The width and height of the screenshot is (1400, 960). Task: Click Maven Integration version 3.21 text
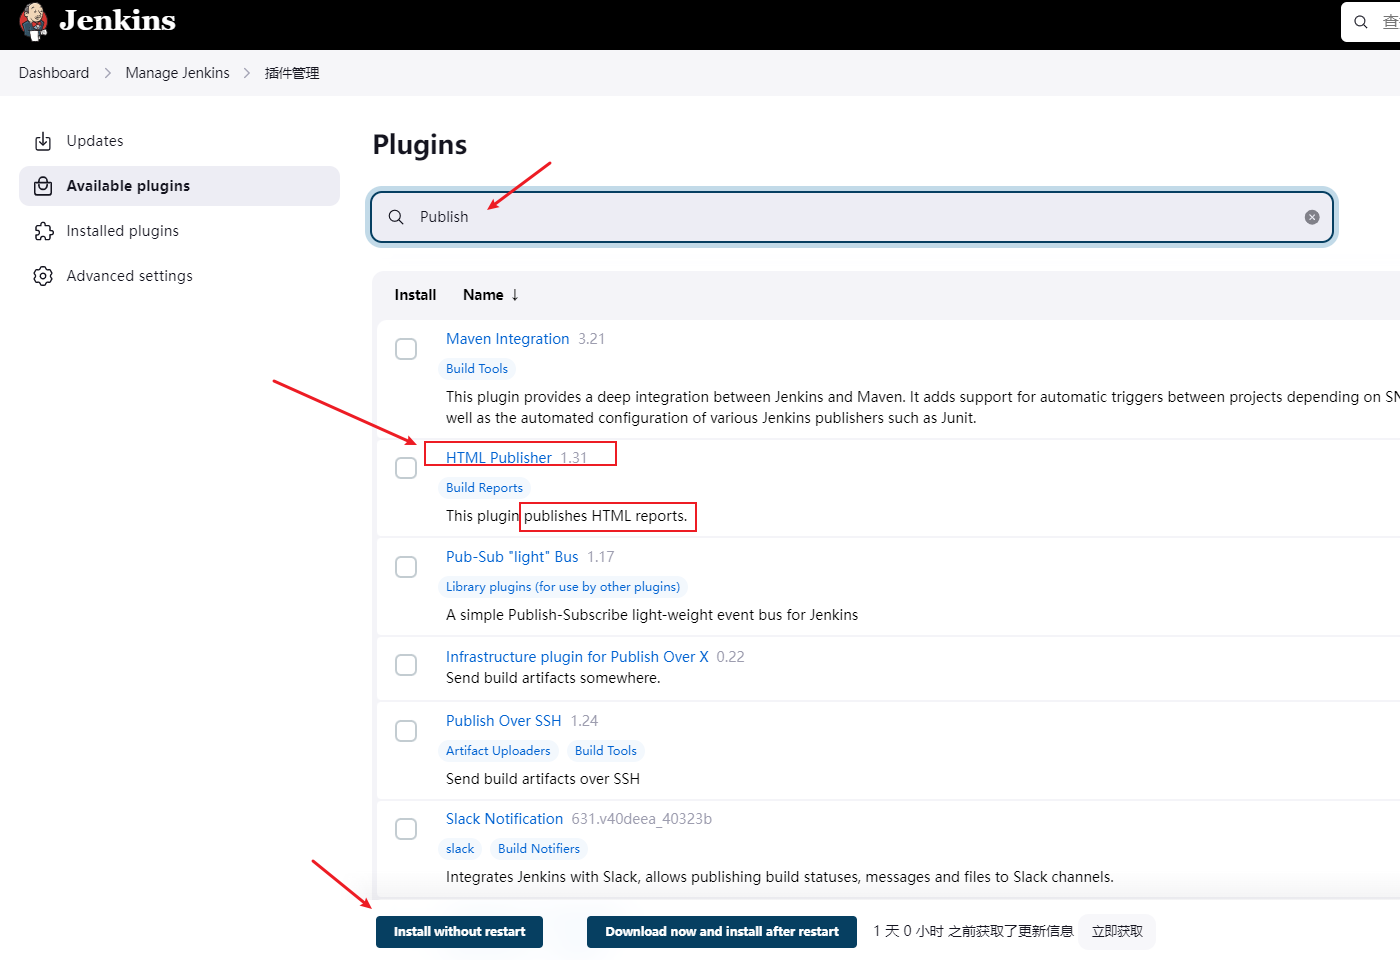click(591, 339)
